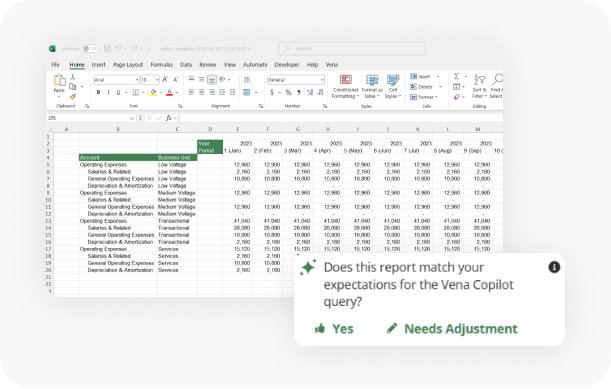Open the Data ribbon tab
The height and width of the screenshot is (389, 611).
pos(186,65)
